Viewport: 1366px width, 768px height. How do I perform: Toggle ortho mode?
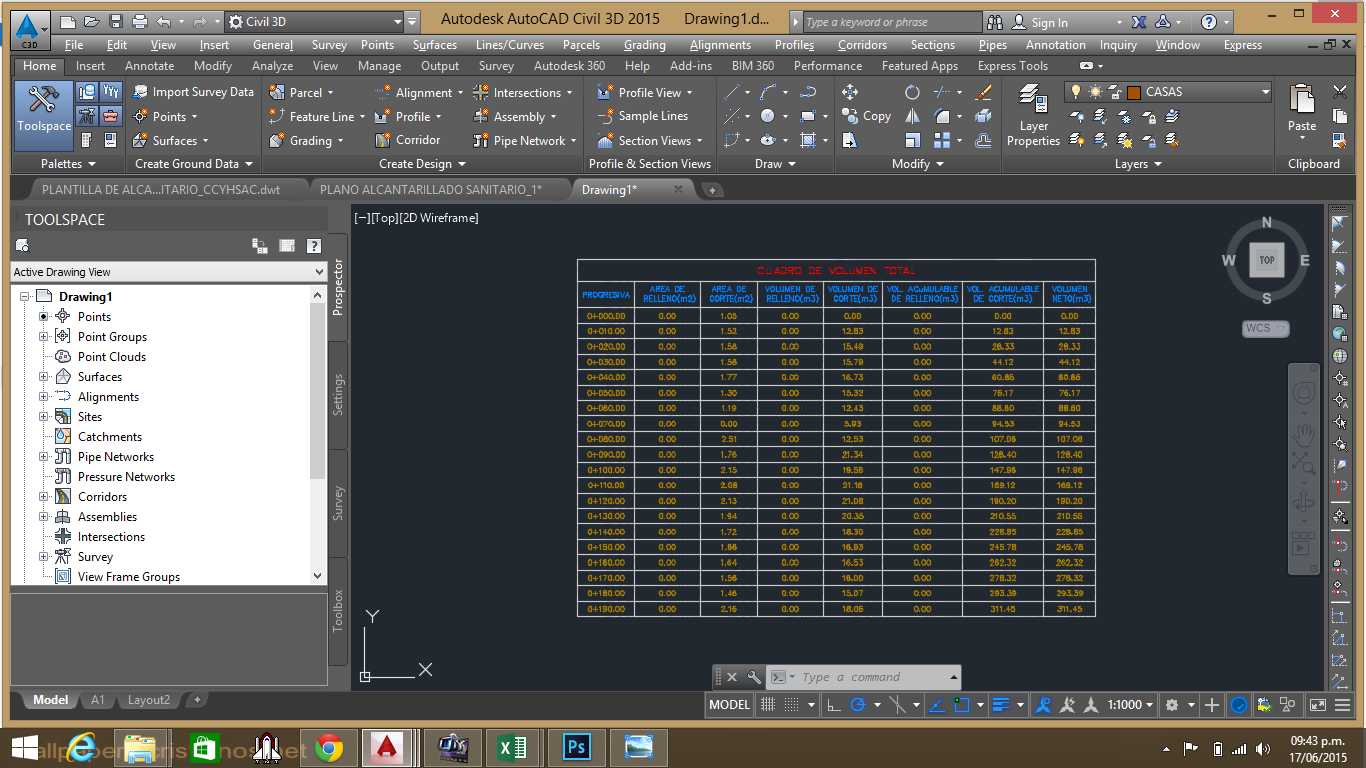(x=833, y=705)
